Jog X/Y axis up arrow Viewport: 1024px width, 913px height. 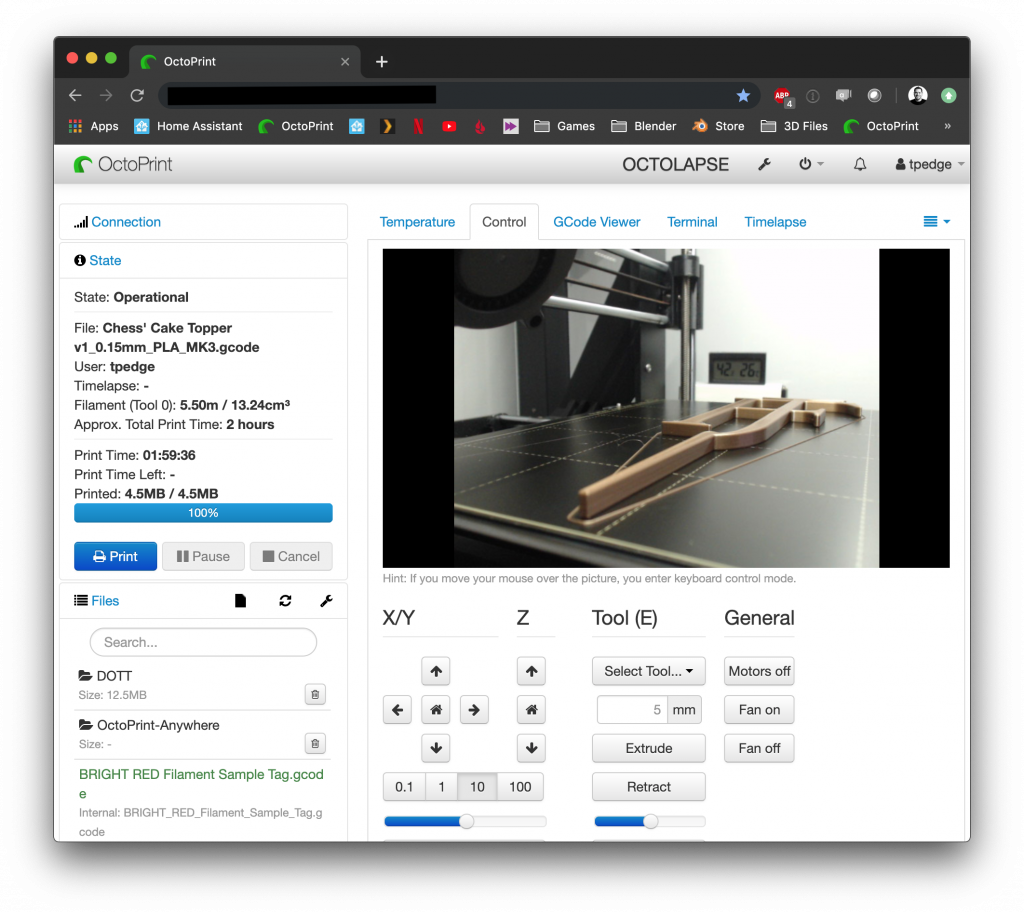(436, 671)
